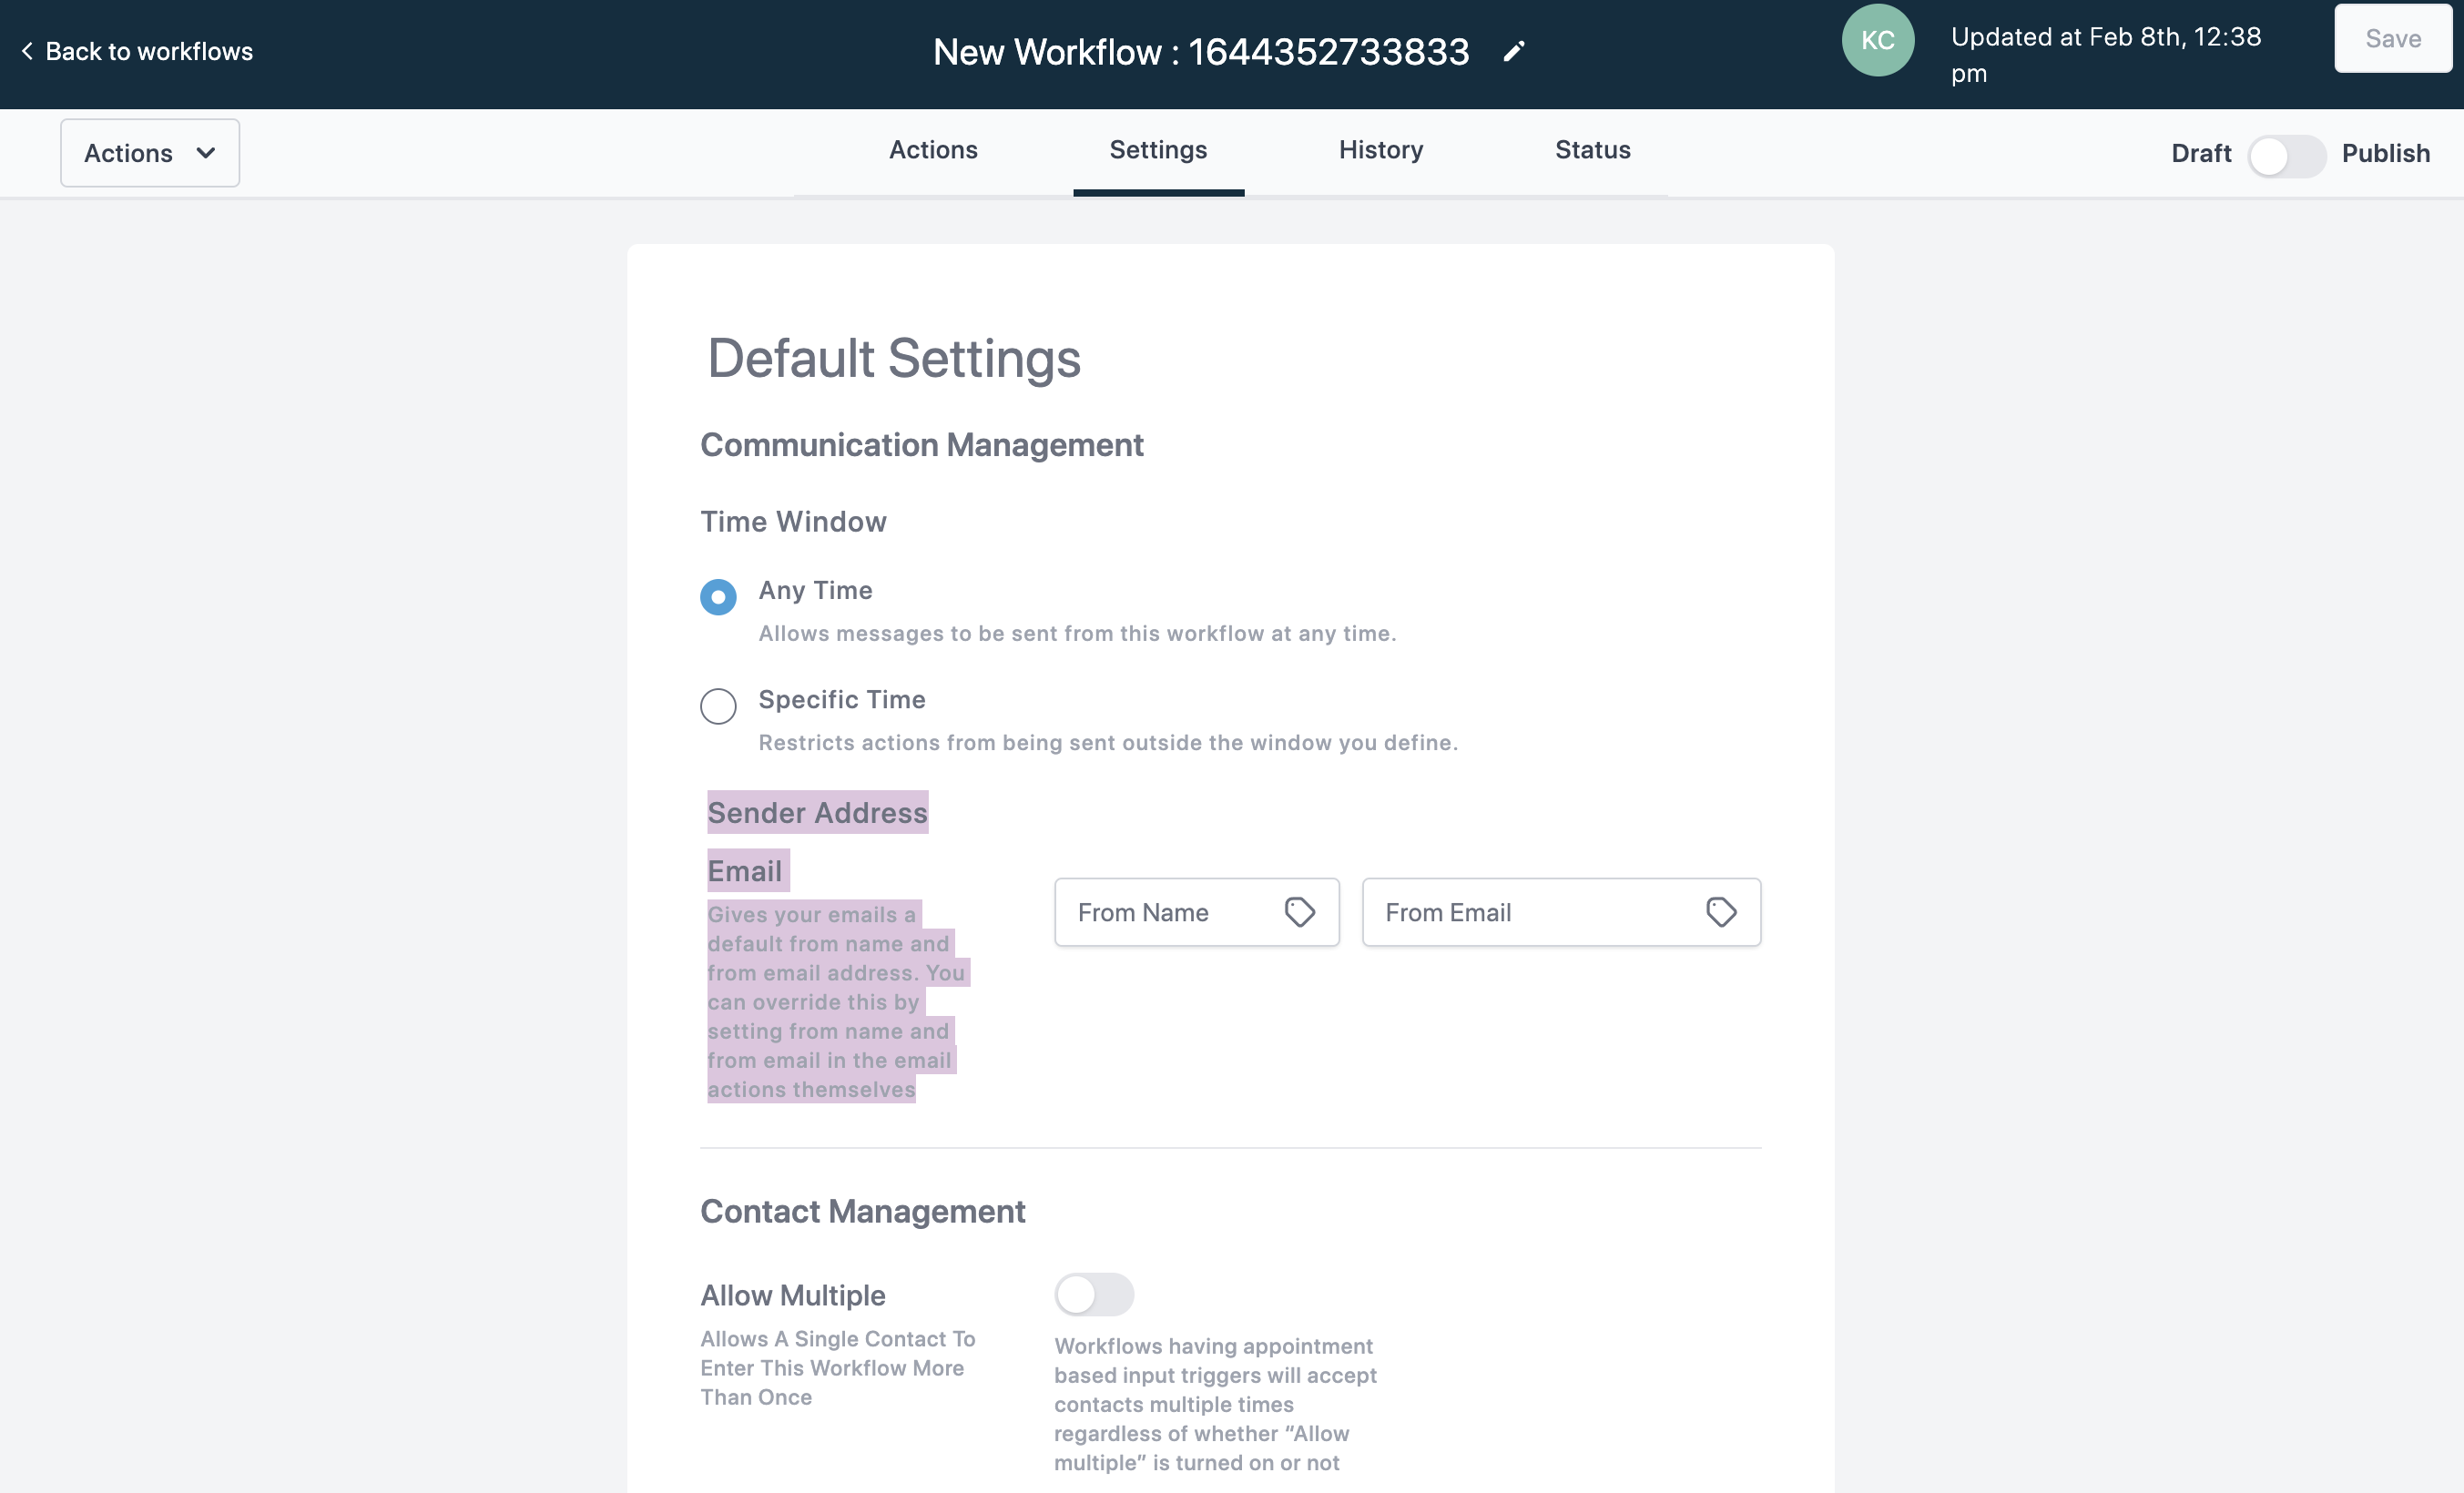Open the Status tab

click(1592, 150)
